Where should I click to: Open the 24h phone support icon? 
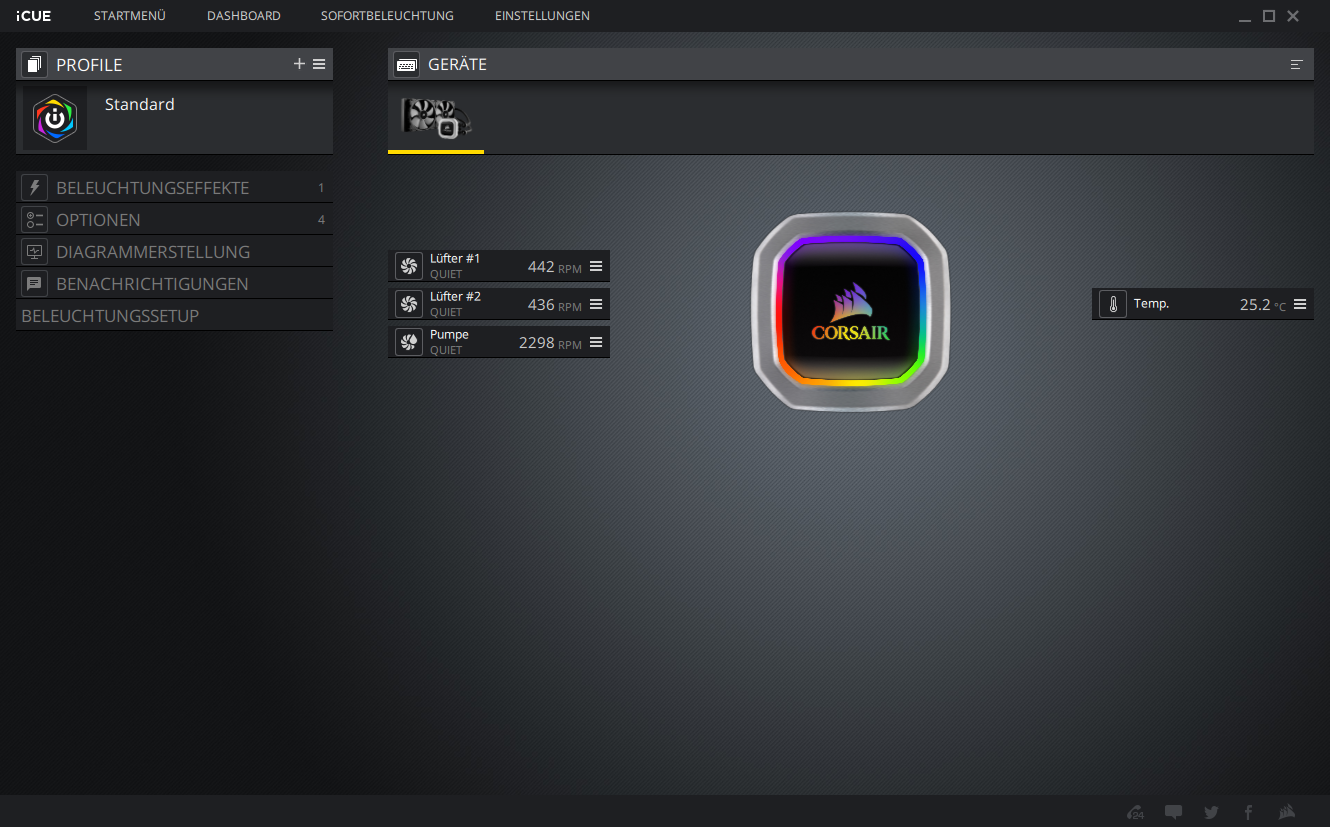(x=1136, y=812)
